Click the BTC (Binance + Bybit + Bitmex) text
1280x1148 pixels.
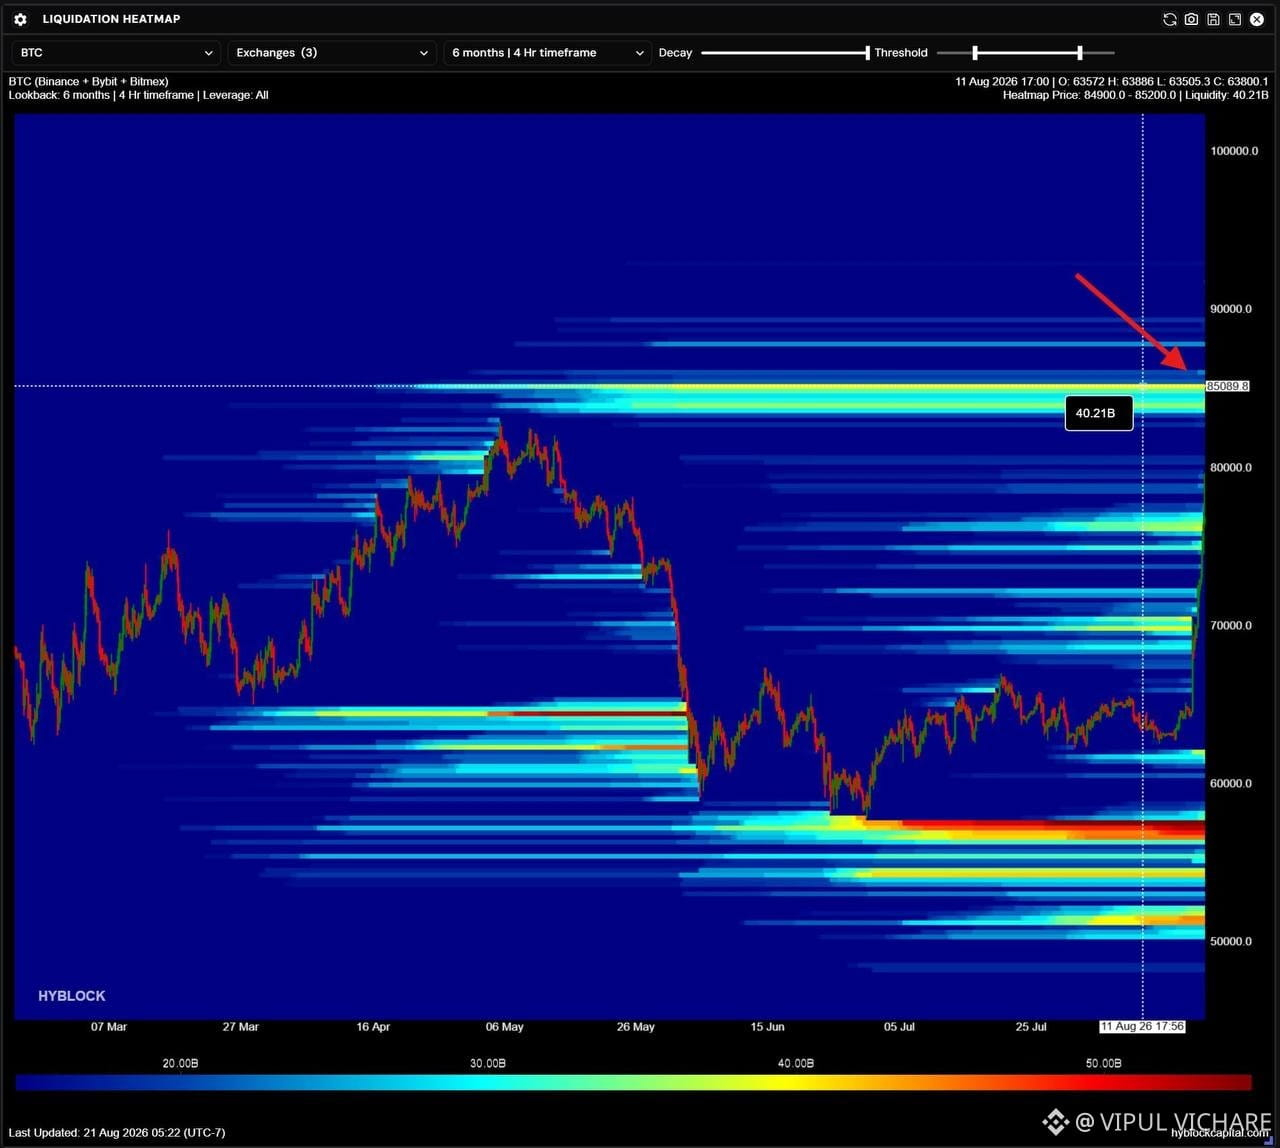[88, 82]
